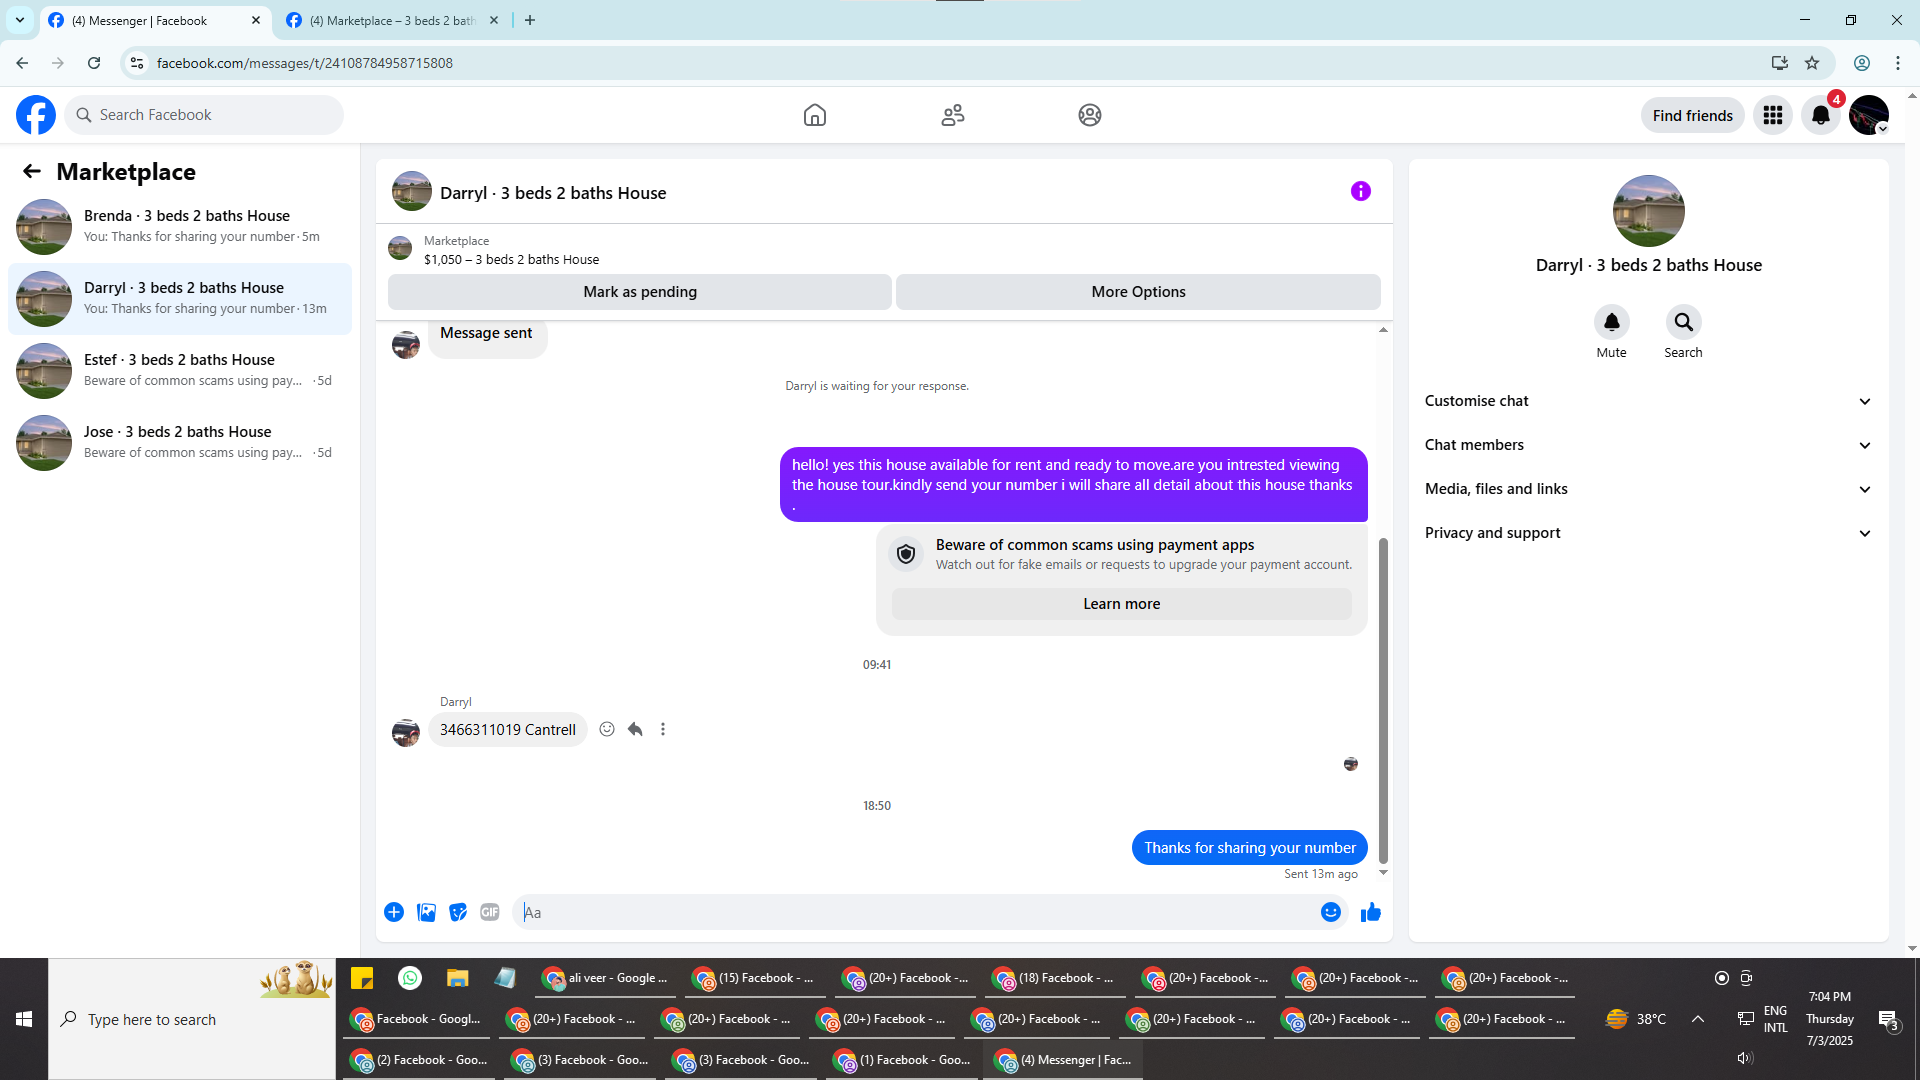Image resolution: width=1920 pixels, height=1080 pixels.
Task: Switch to the Marketplace browser tab
Action: pos(390,20)
